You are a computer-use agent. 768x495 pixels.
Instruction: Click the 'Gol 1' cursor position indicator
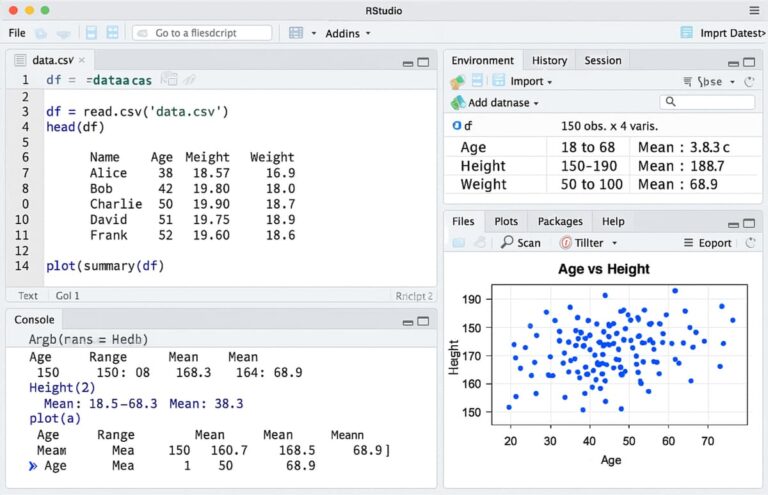click(x=67, y=296)
